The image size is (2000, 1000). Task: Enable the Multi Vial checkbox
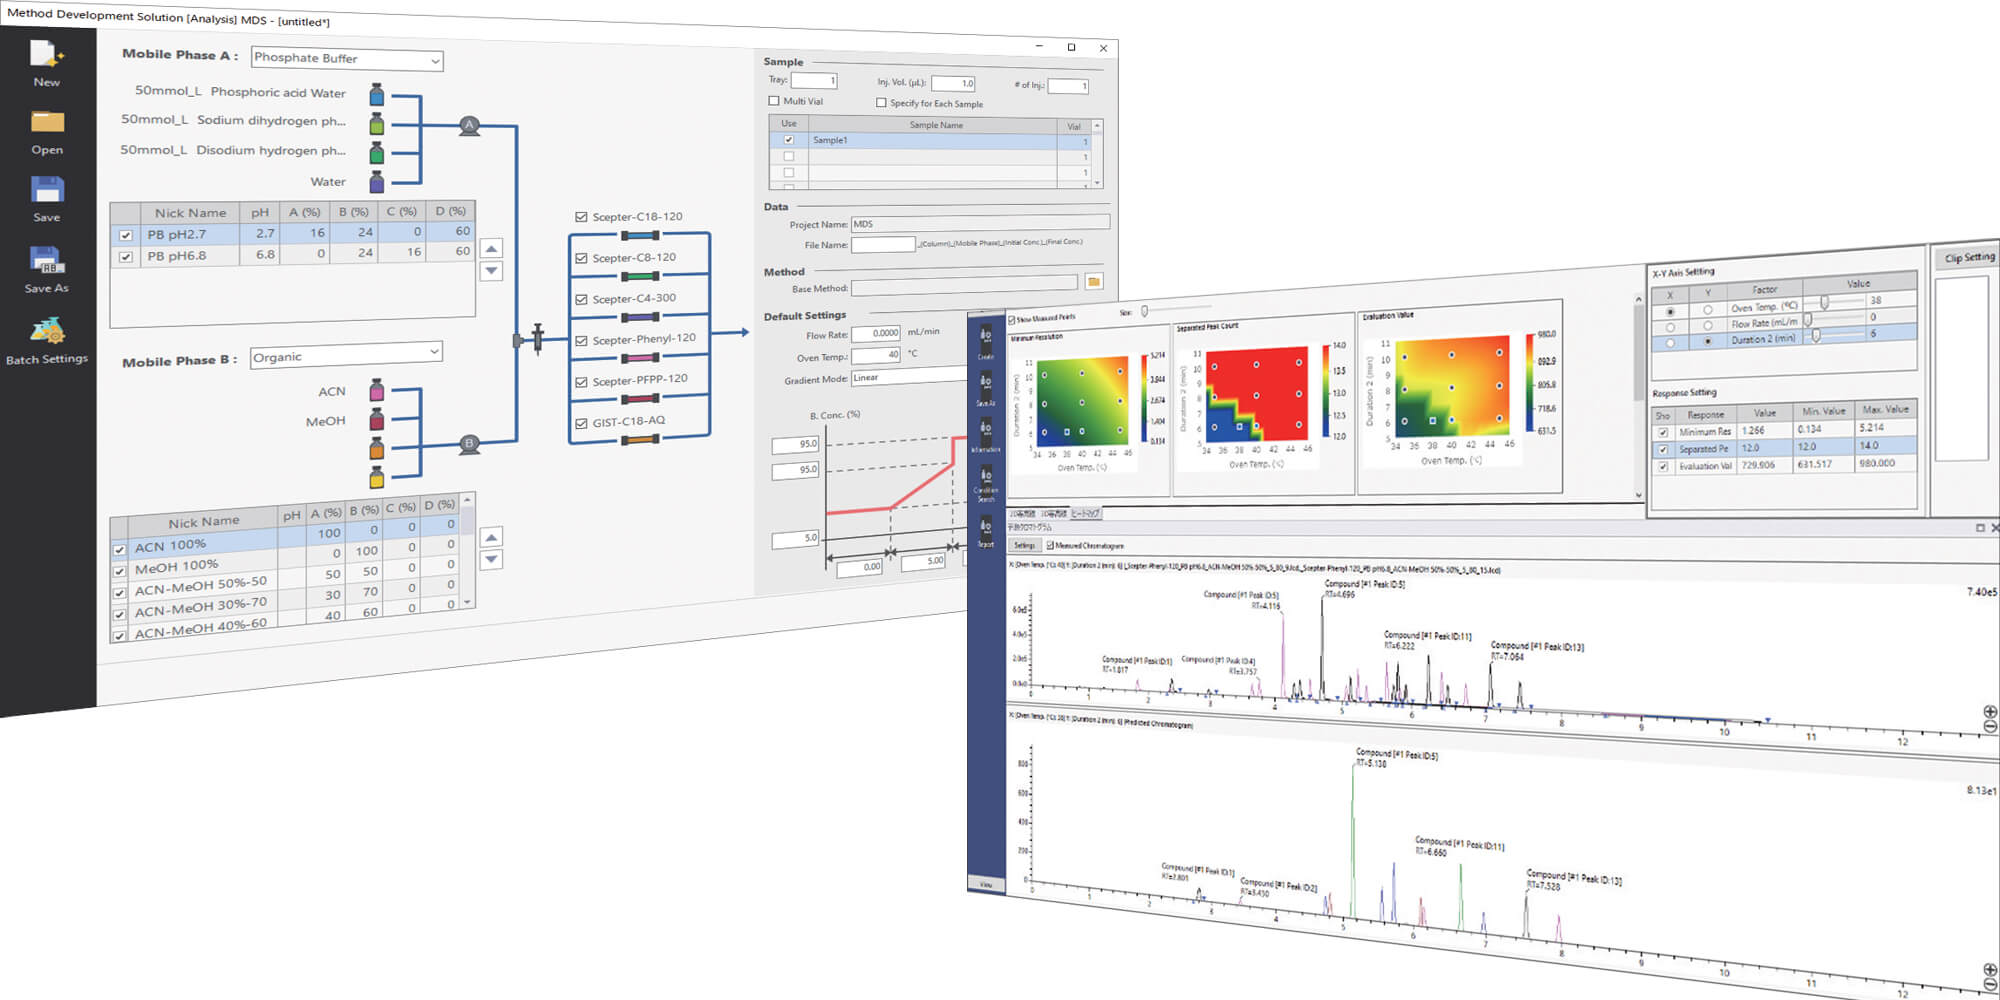tap(773, 100)
